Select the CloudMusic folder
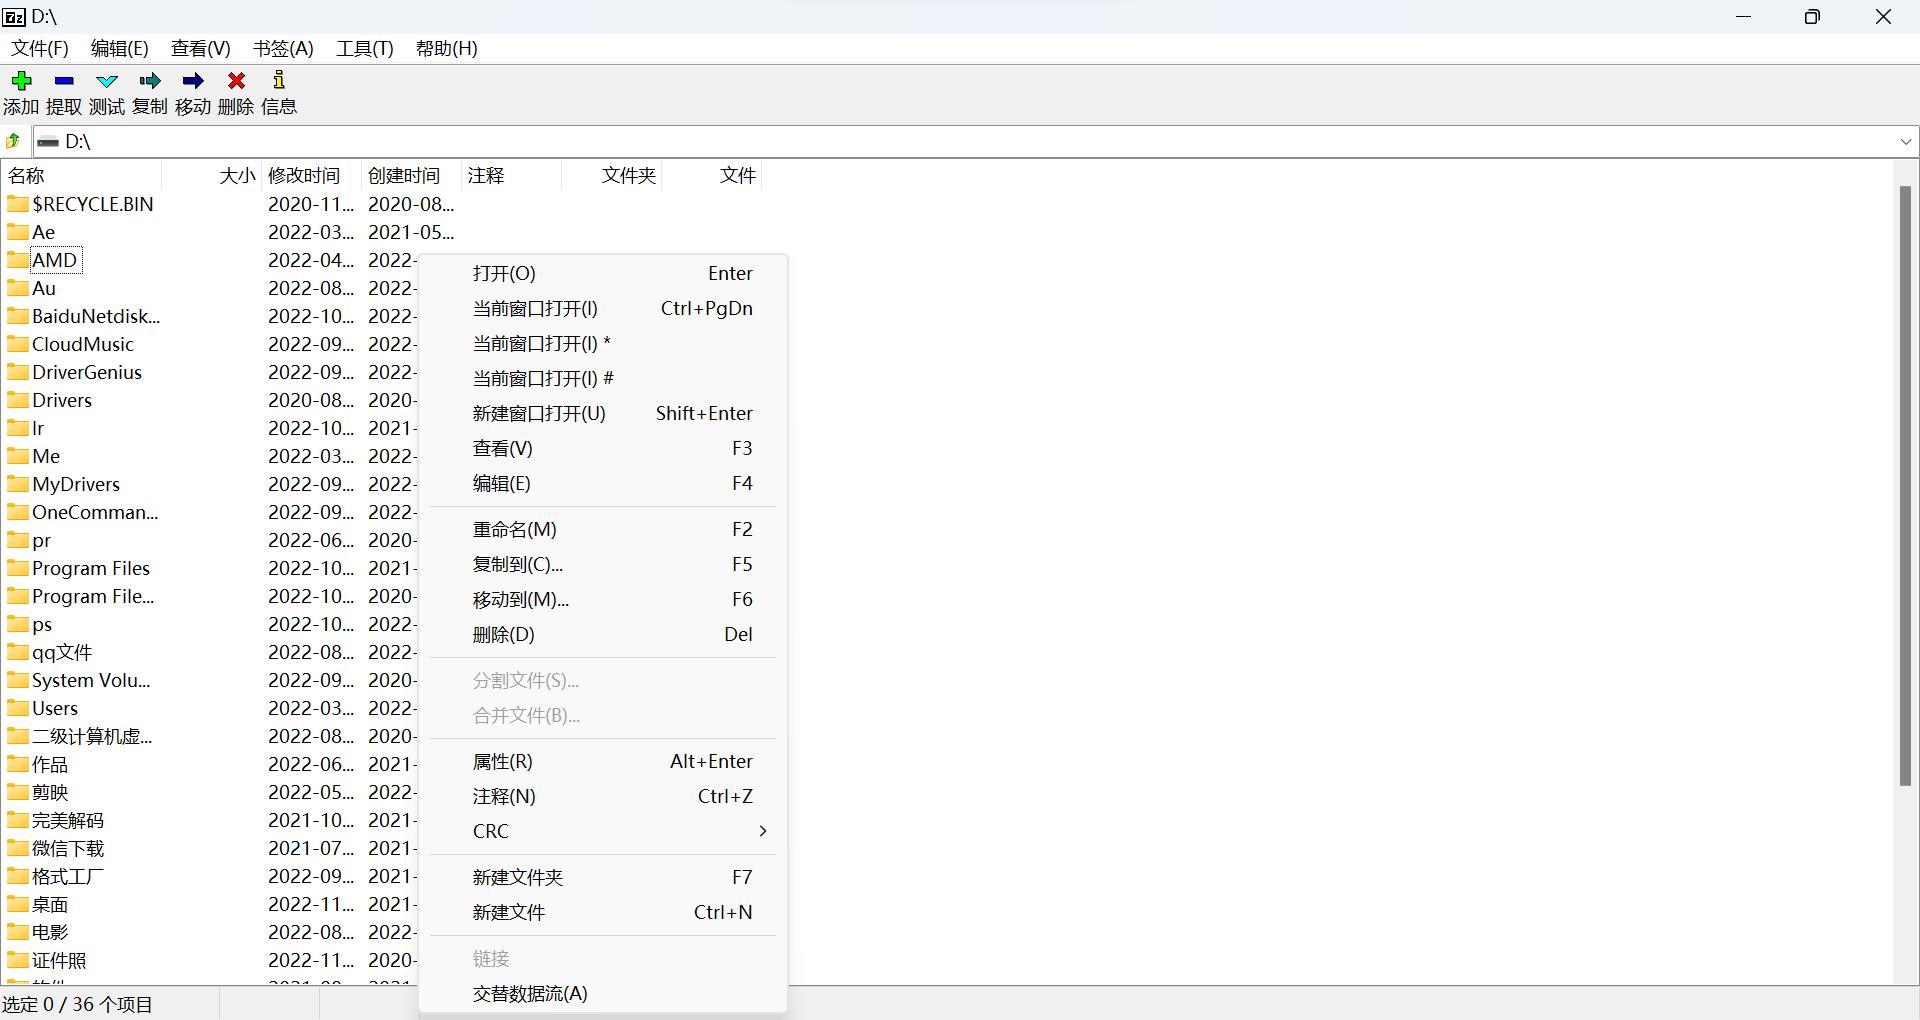Image resolution: width=1920 pixels, height=1020 pixels. point(83,343)
